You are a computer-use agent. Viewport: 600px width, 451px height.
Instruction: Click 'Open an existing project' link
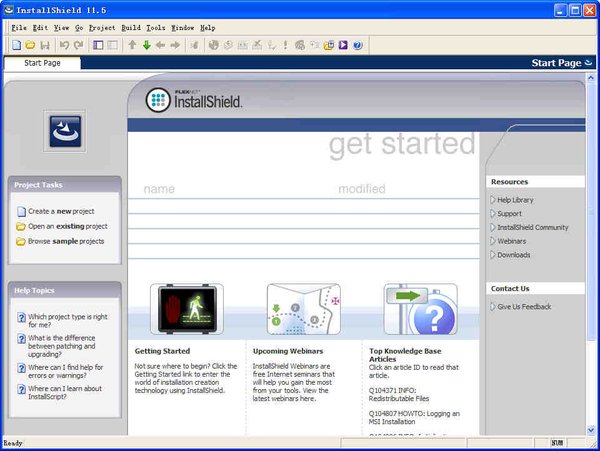coord(68,226)
